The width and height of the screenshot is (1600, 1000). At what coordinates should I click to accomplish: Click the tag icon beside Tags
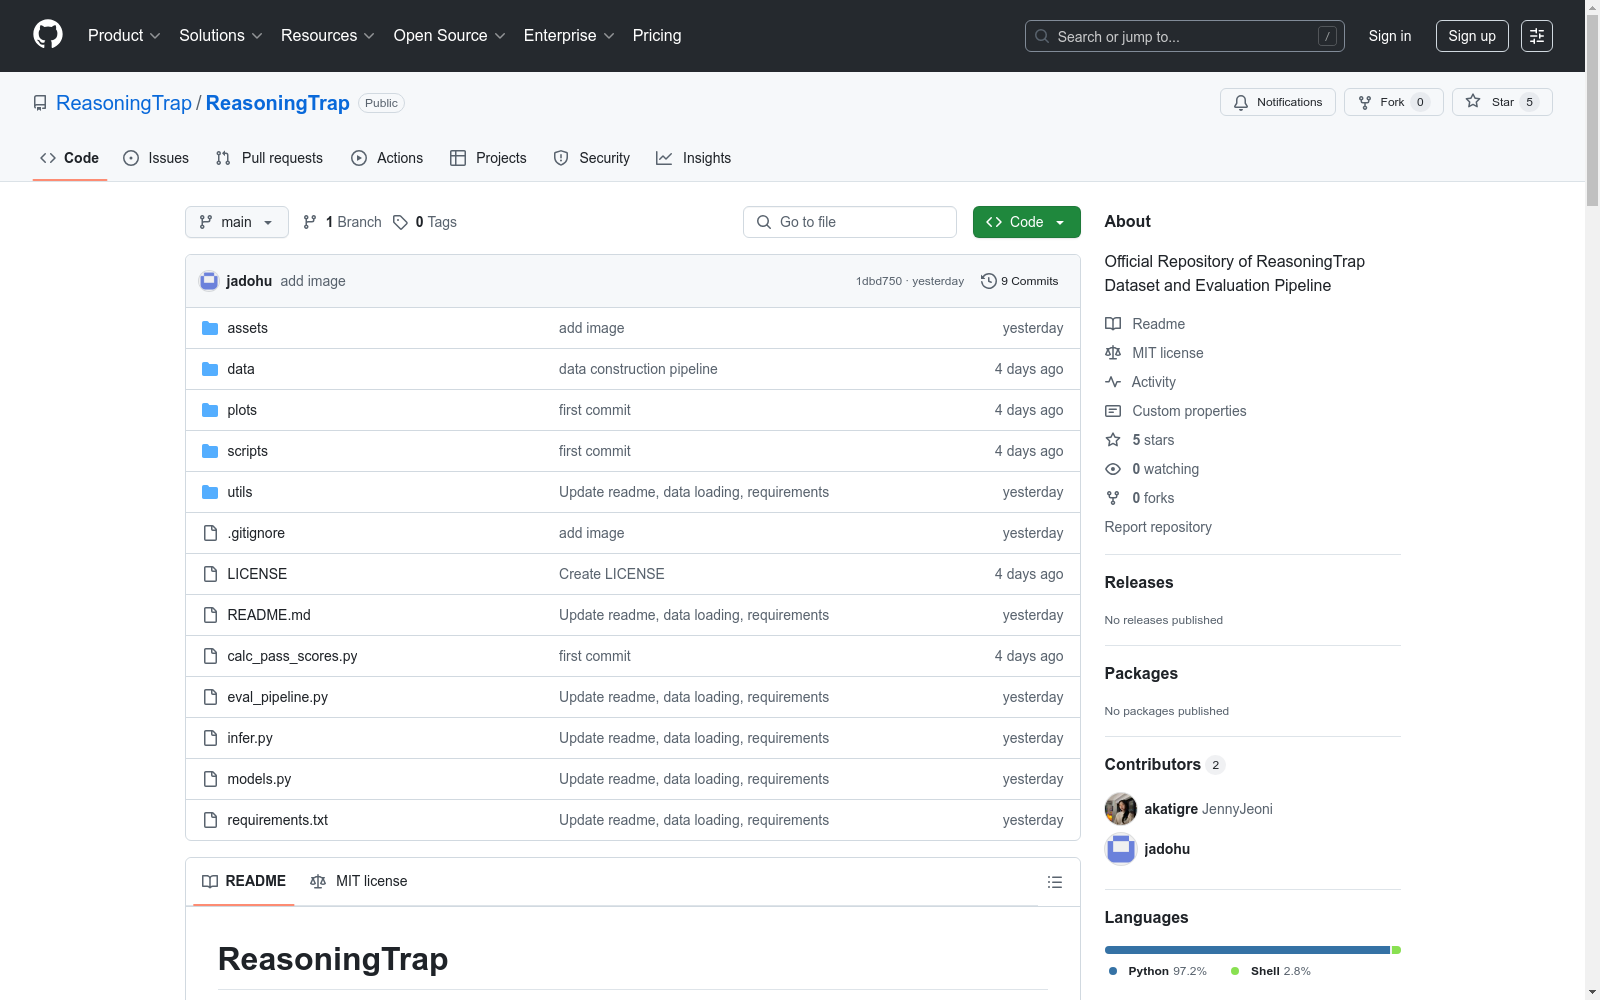(x=400, y=222)
